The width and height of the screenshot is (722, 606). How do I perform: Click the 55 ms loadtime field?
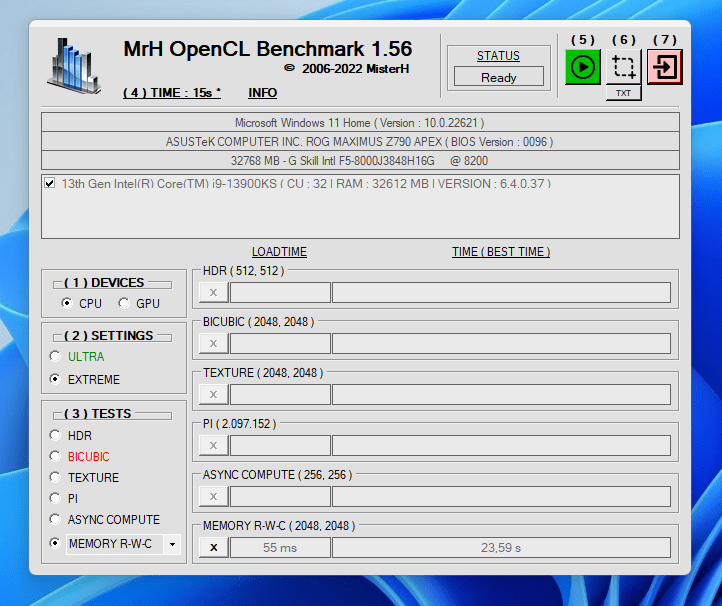(x=280, y=548)
